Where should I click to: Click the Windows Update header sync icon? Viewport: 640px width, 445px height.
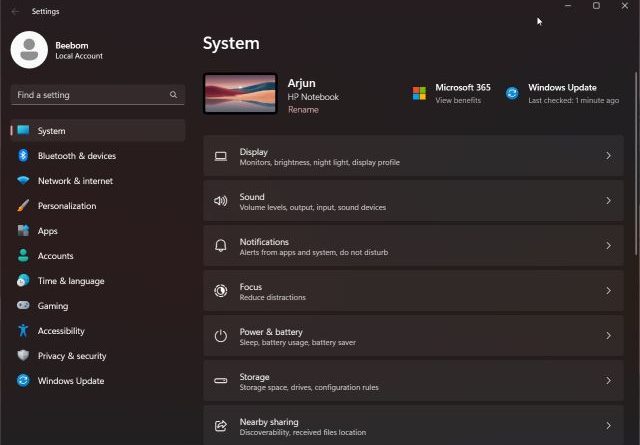(512, 93)
